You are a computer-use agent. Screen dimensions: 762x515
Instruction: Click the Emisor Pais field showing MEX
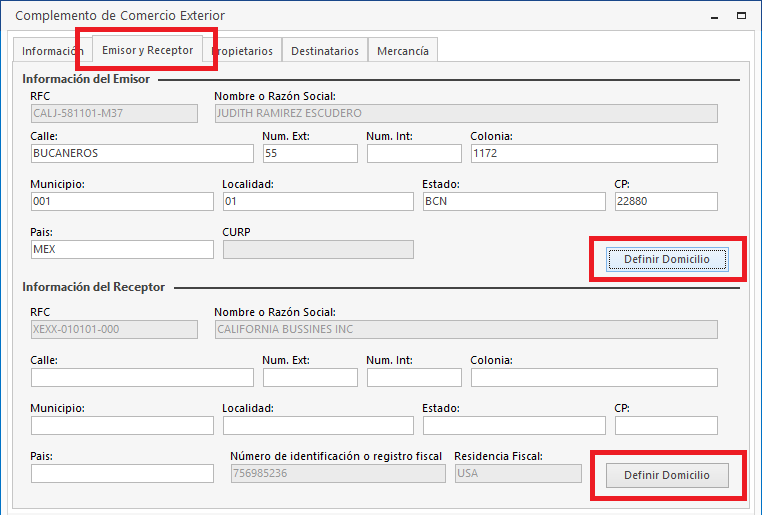click(x=122, y=250)
